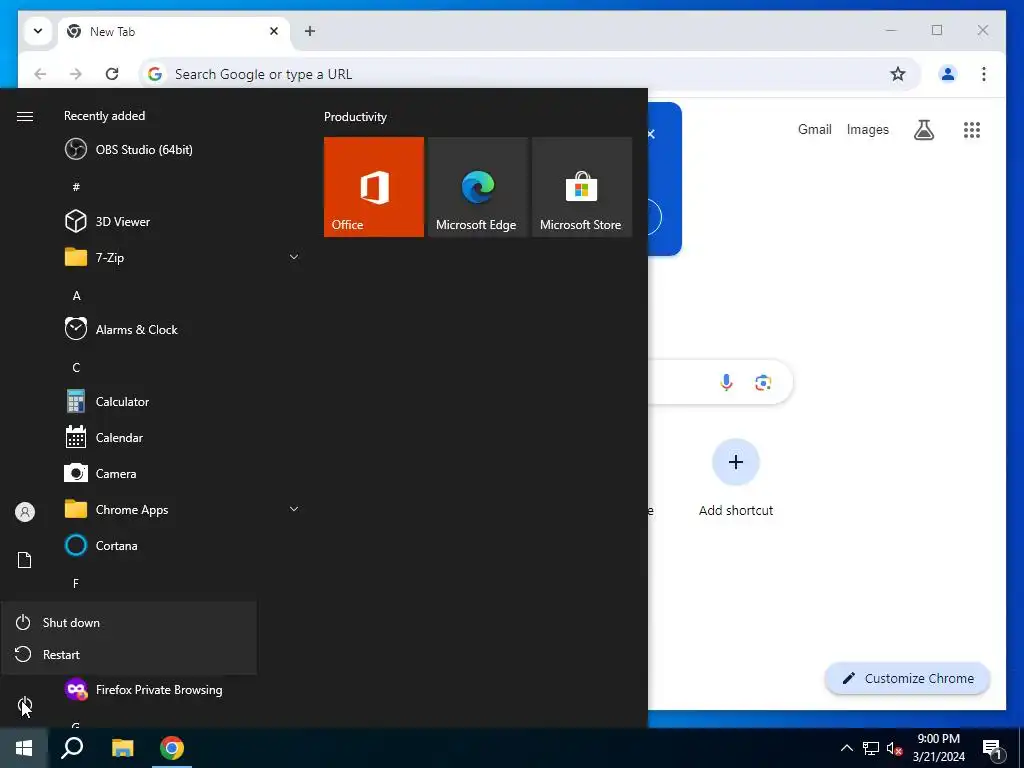Screen dimensions: 1024x768
Task: Open the tab search dropdown arrow
Action: click(x=38, y=31)
